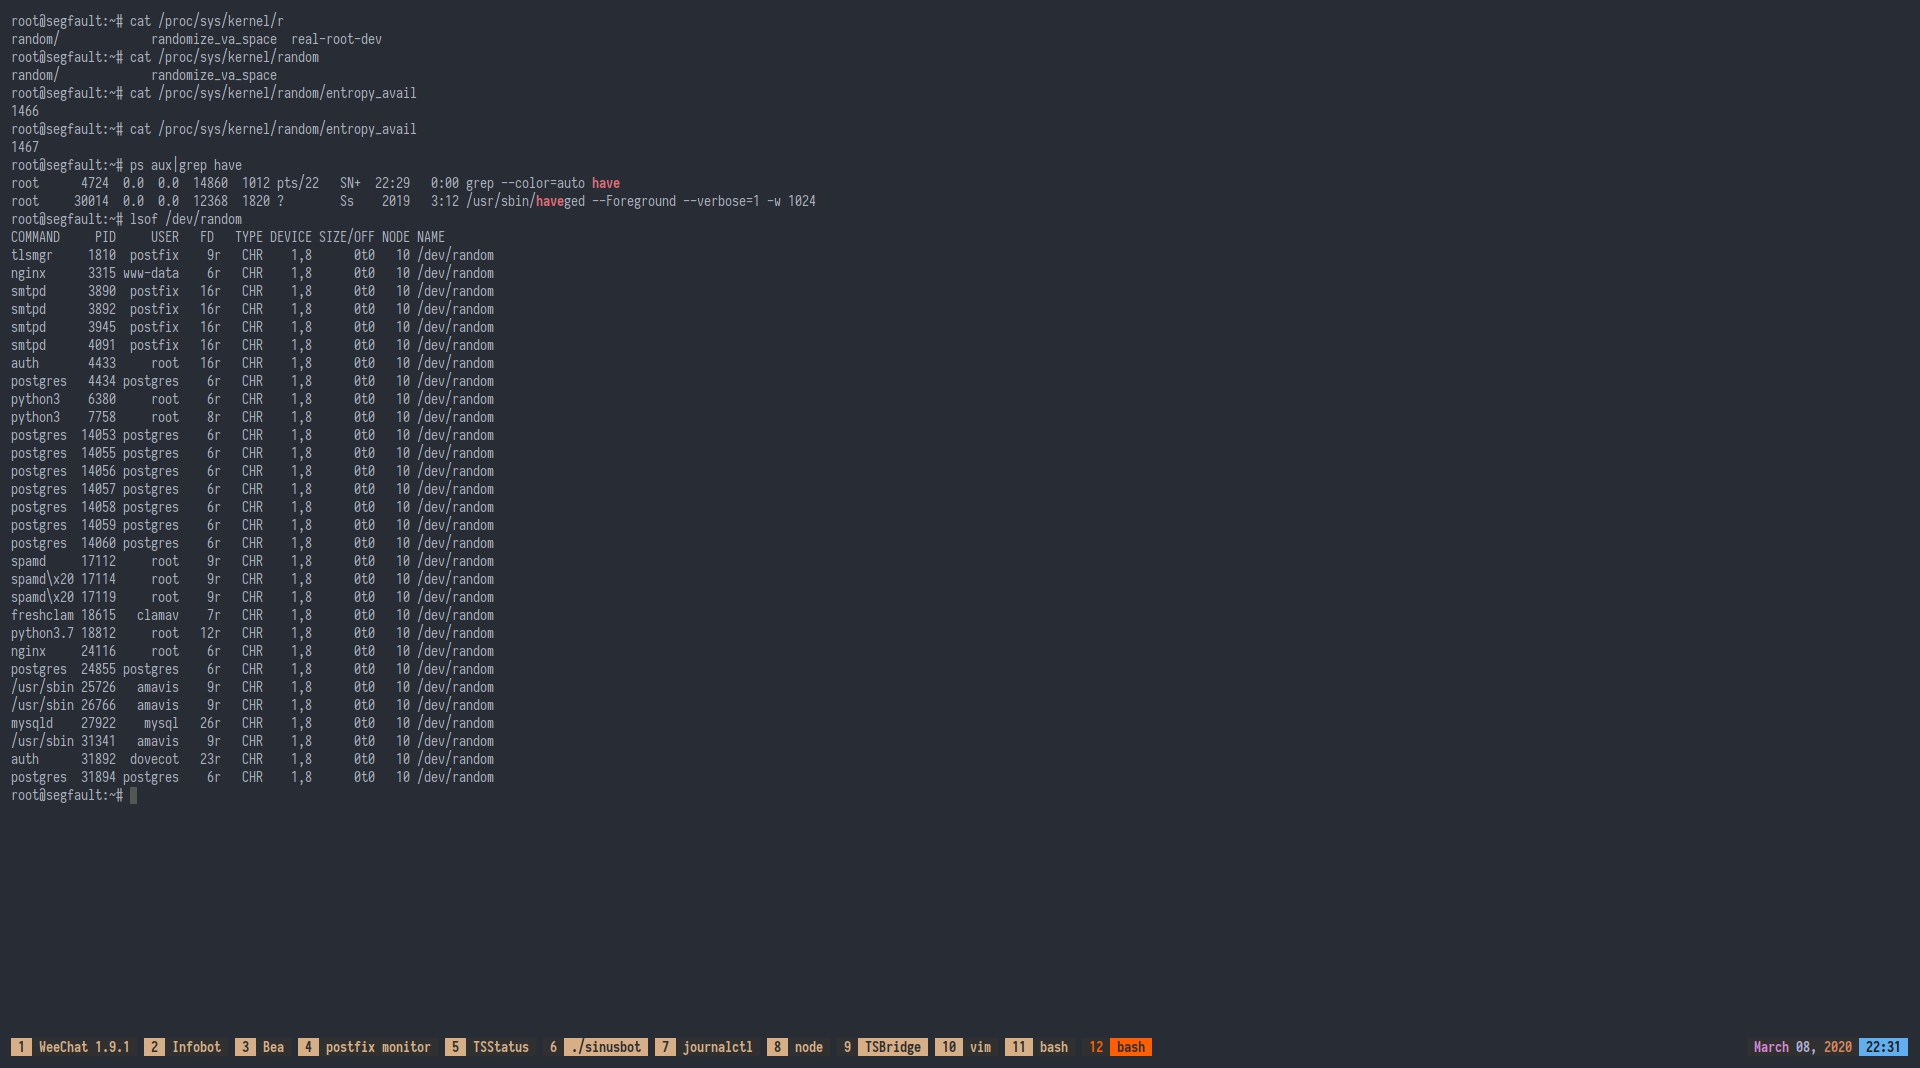Viewport: 1920px width, 1068px height.
Task: Click the 22:31 clock in status bar
Action: click(1882, 1047)
